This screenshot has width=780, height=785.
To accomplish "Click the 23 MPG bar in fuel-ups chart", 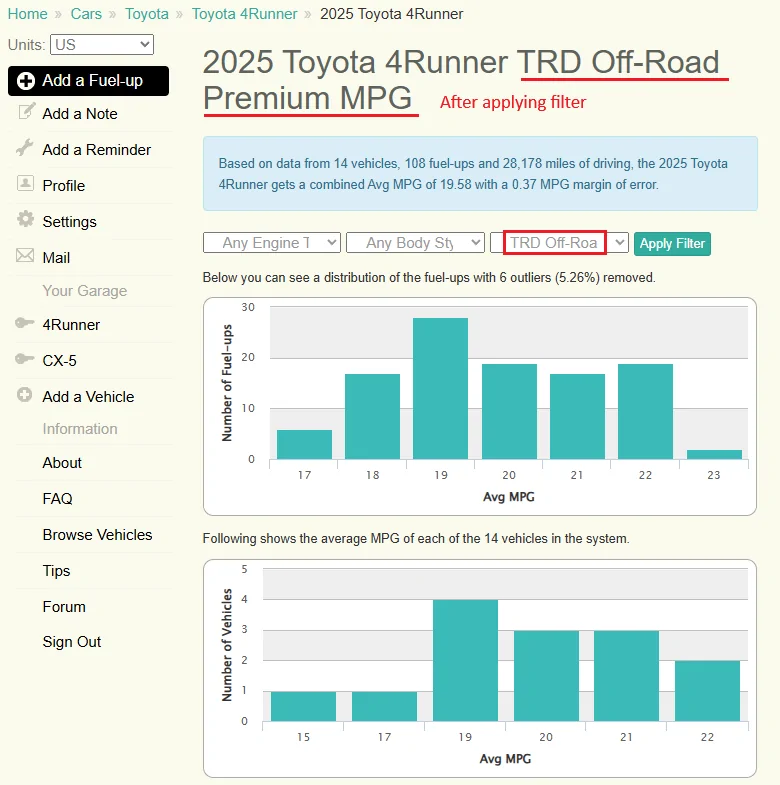I will (x=714, y=455).
